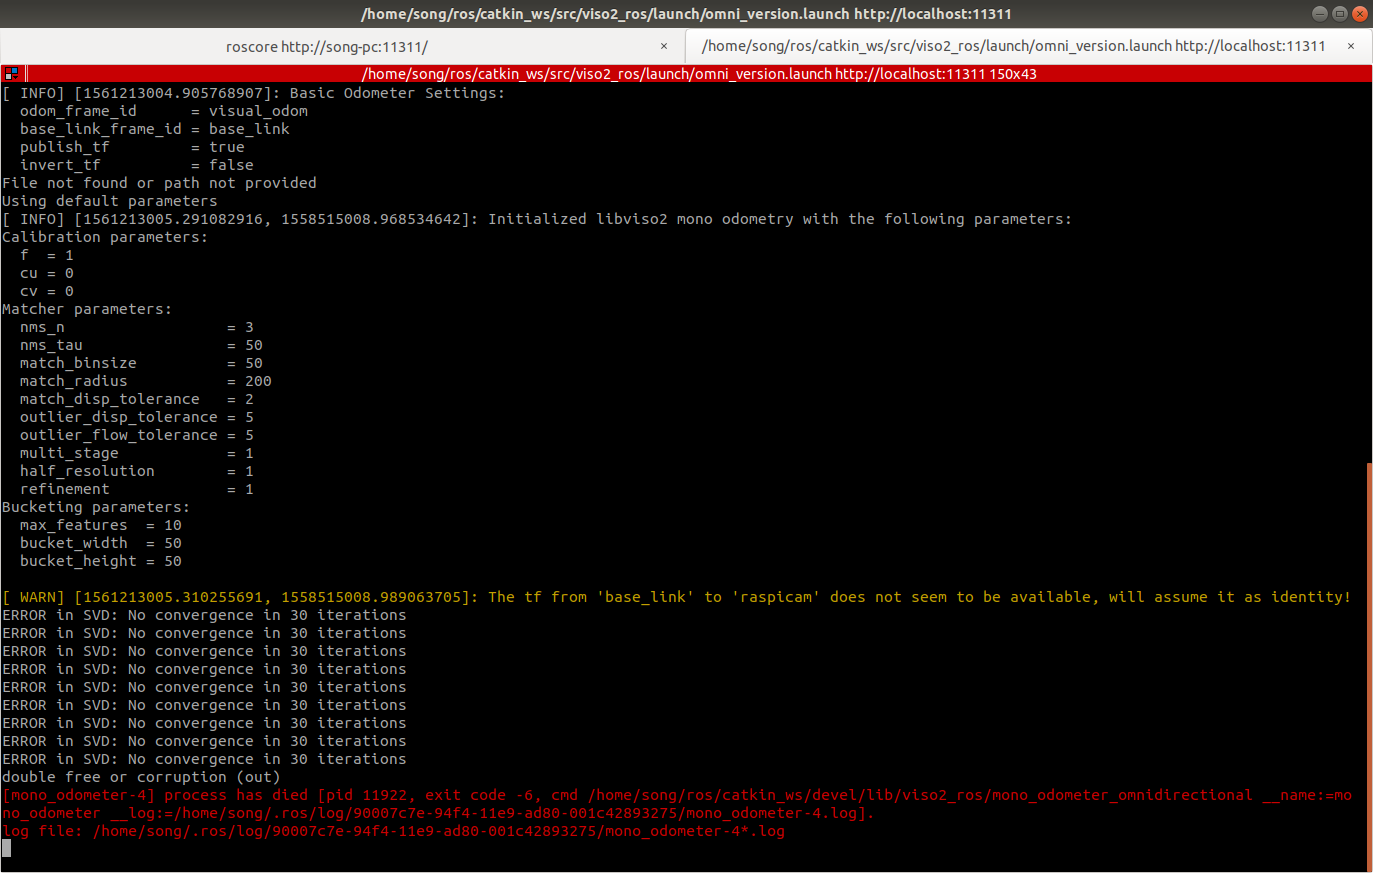Screen dimensions: 1373x873
Task: Click the 'Matcher parameters:' heading
Action: tap(87, 309)
